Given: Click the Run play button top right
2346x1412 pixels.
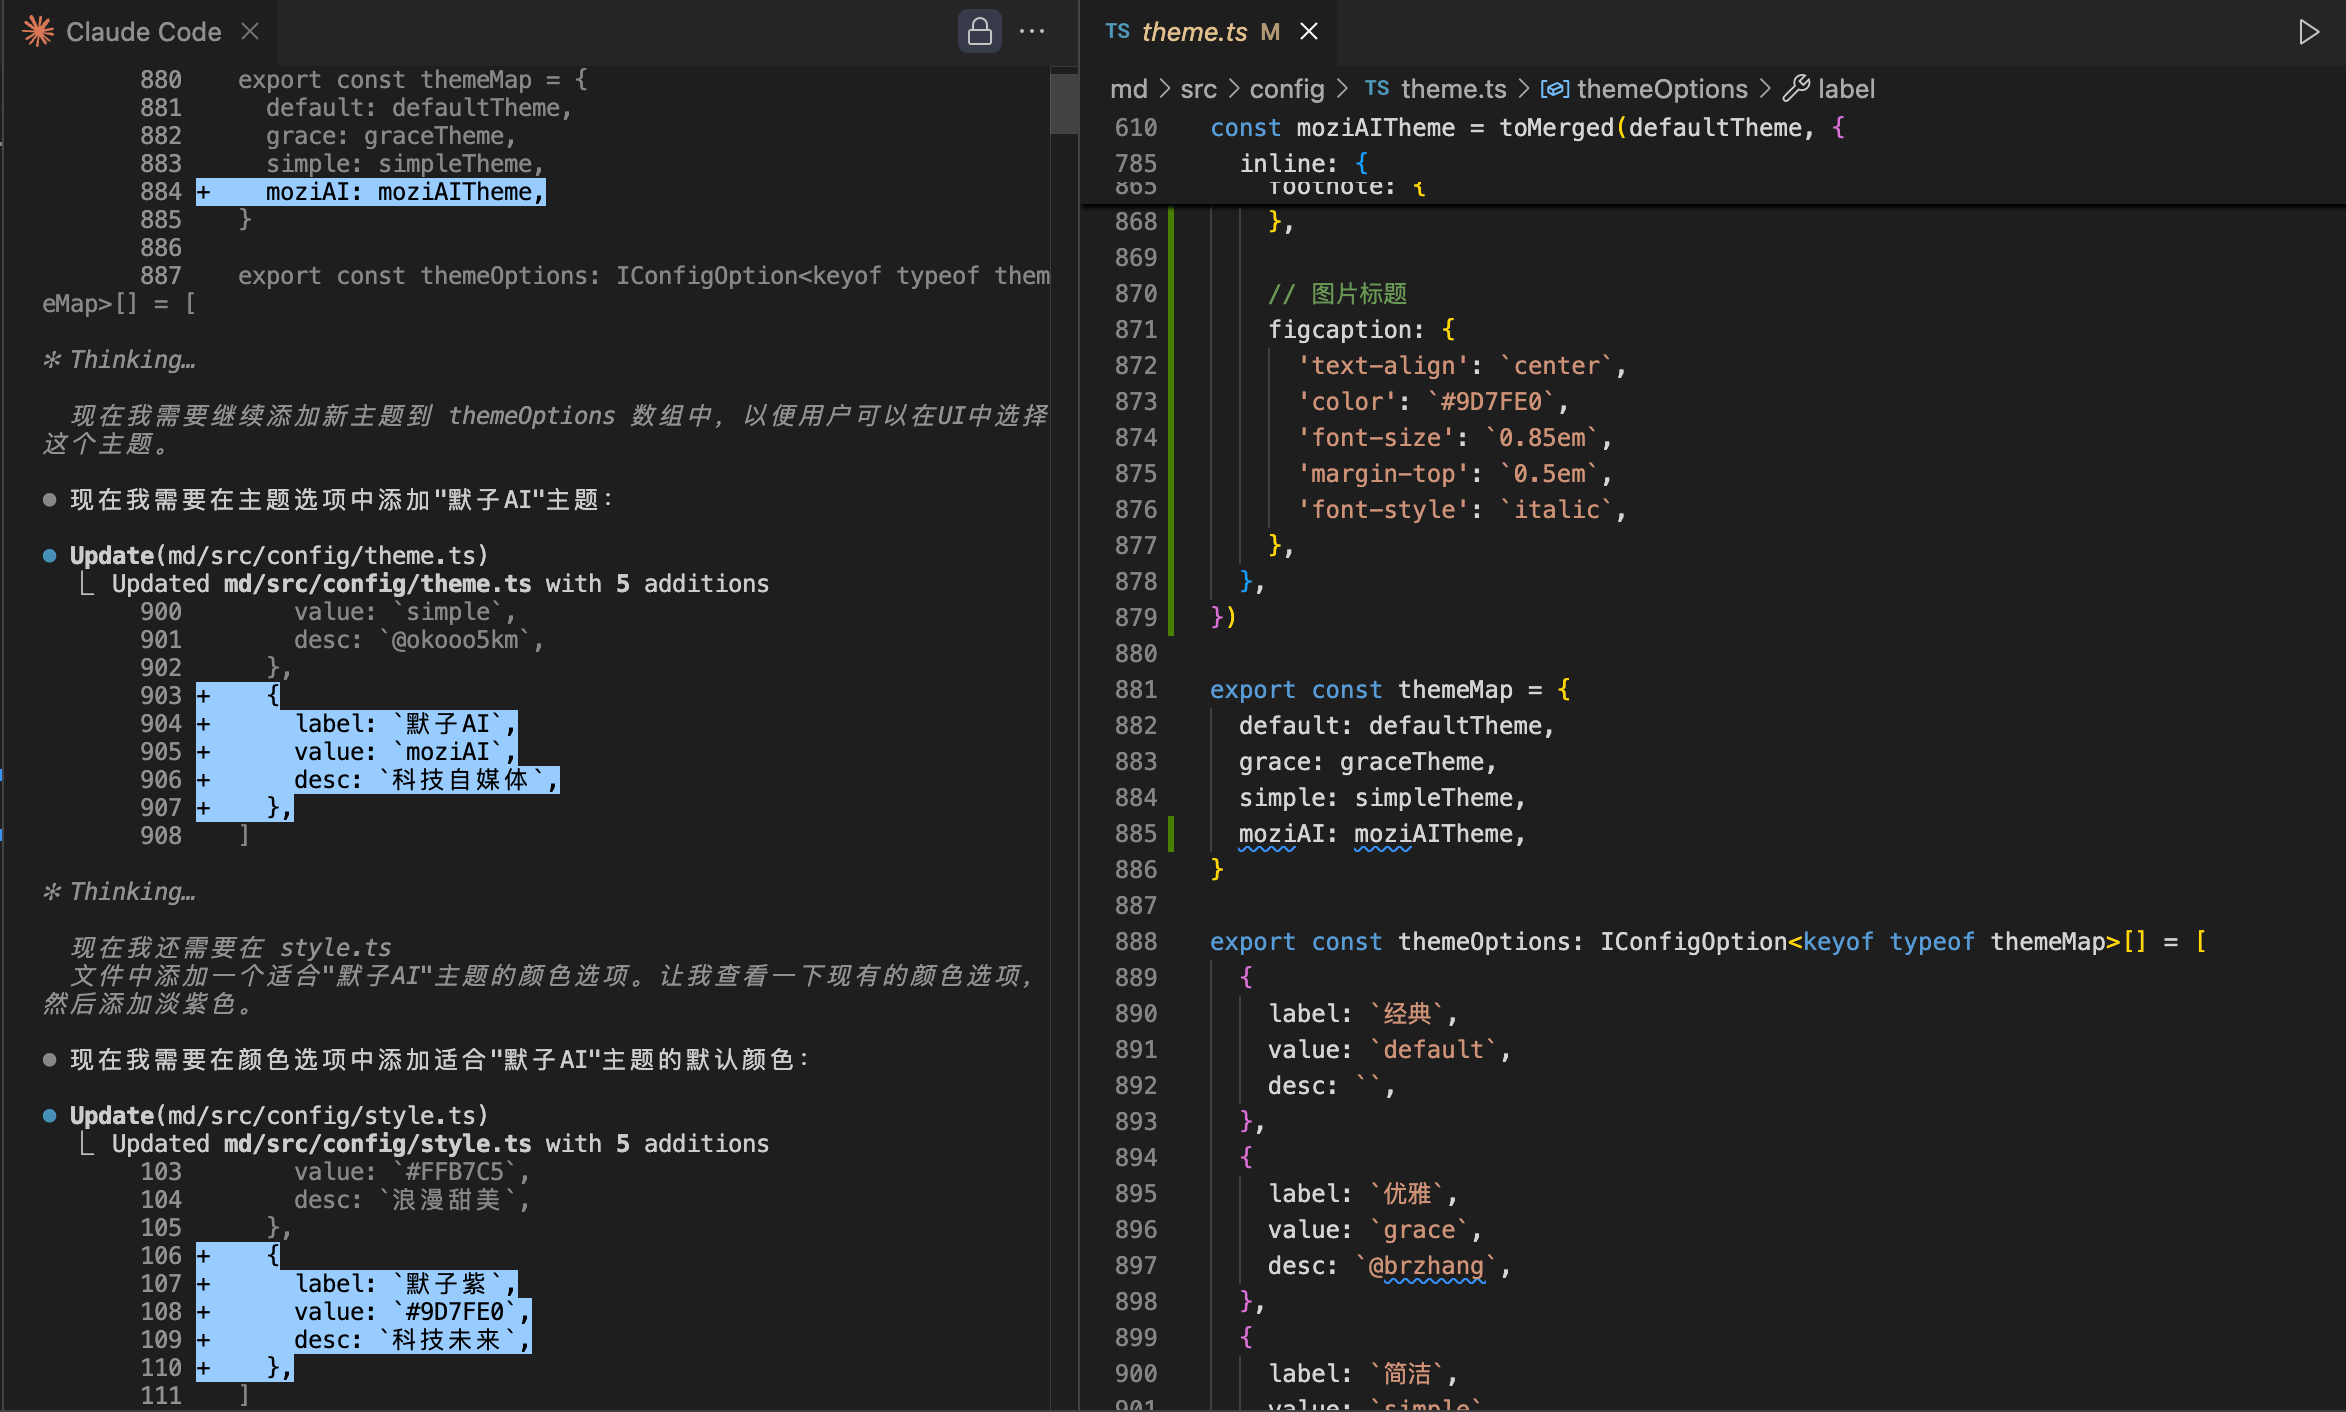Looking at the screenshot, I should pyautogui.click(x=2308, y=32).
